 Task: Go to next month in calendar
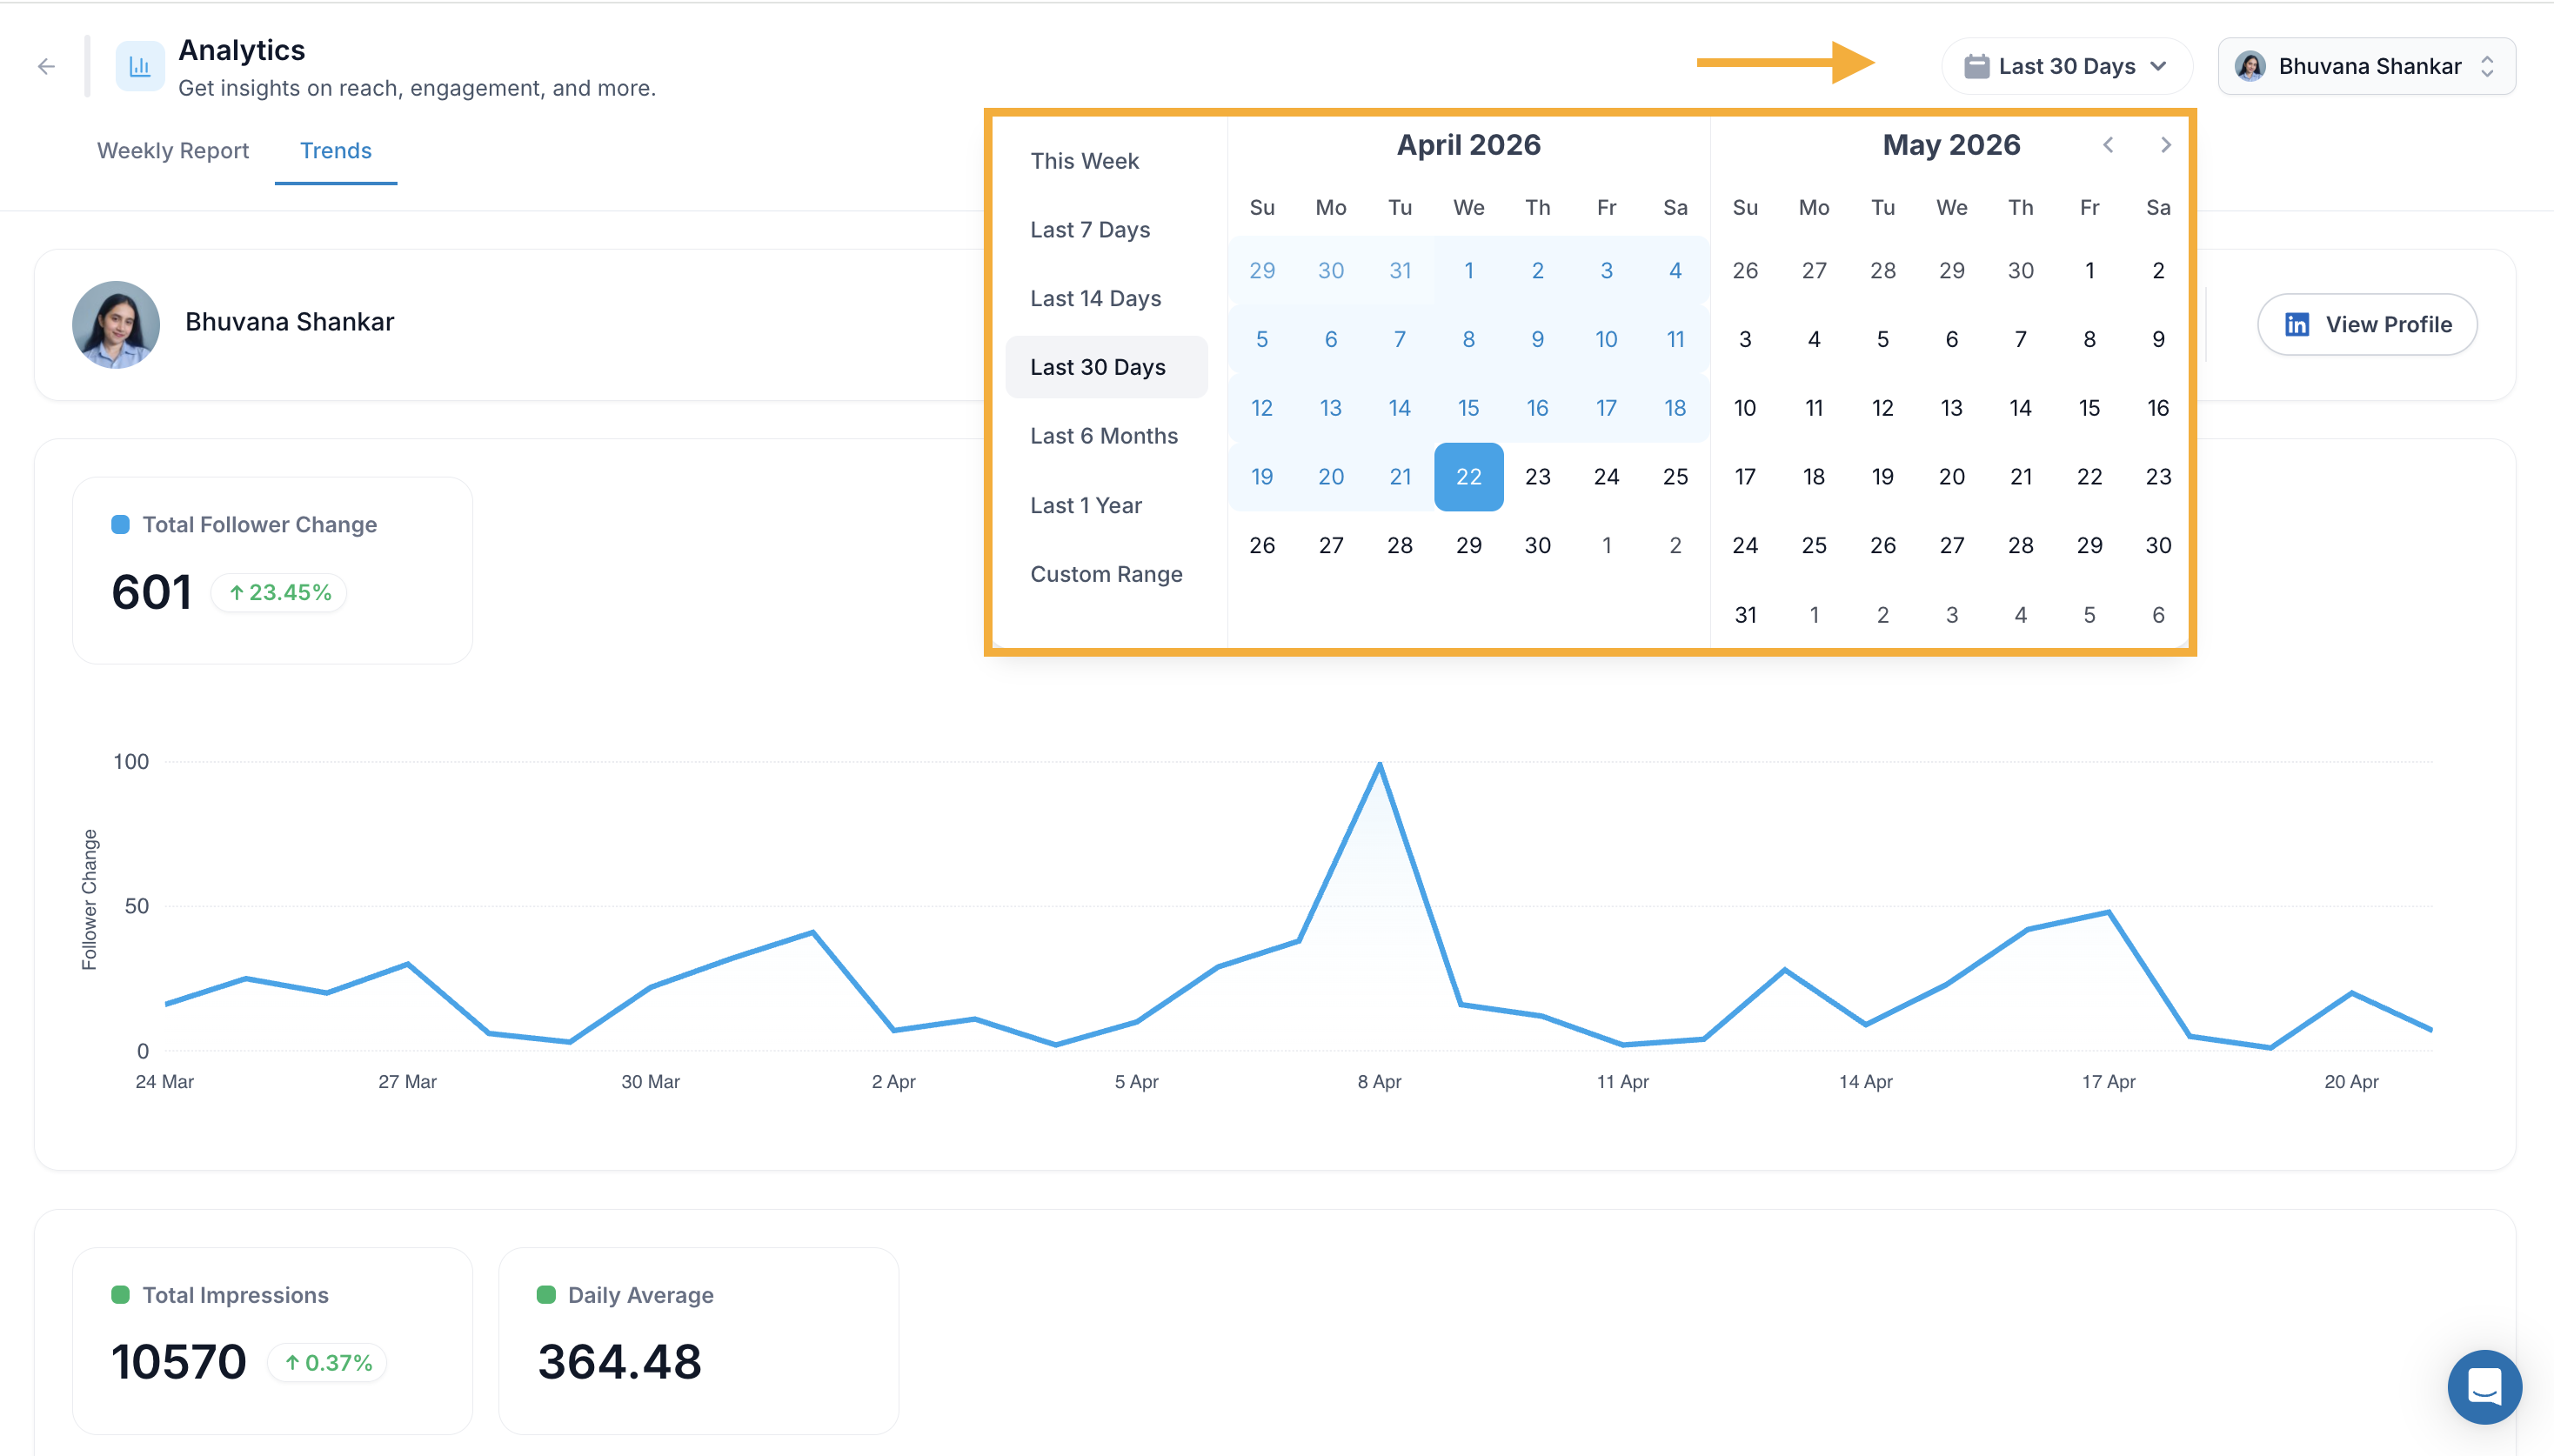click(x=2166, y=145)
